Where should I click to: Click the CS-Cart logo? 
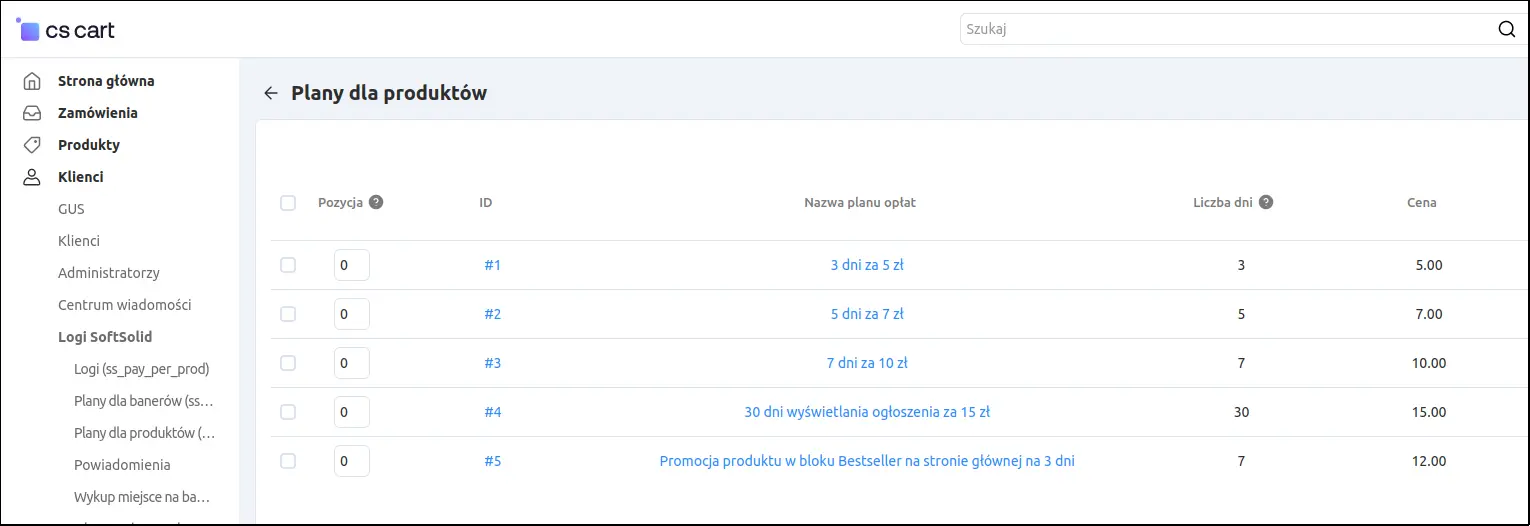click(66, 30)
